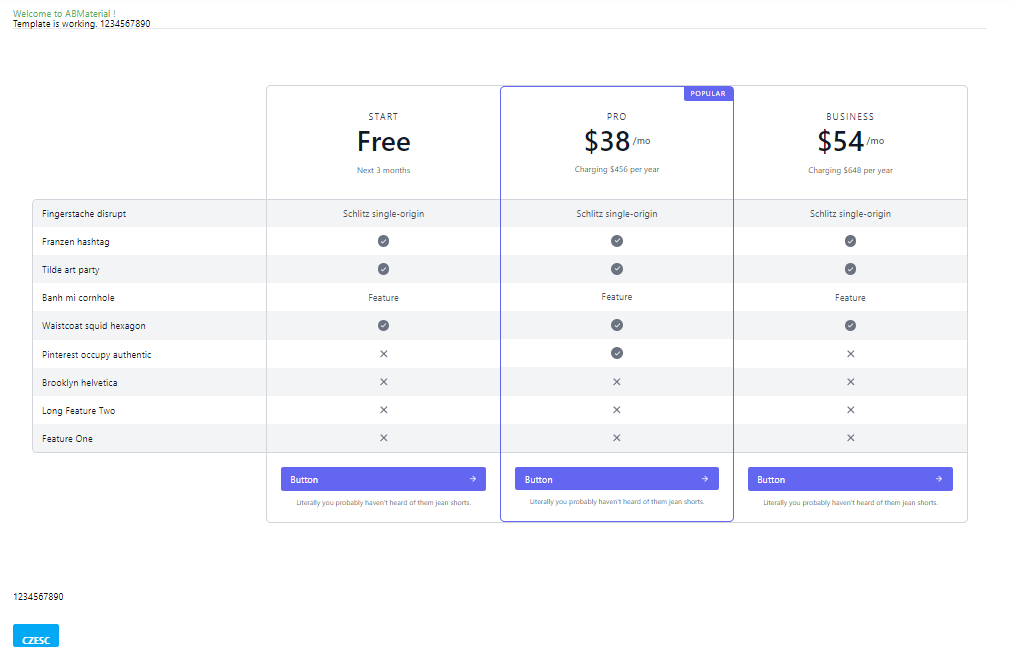Click the Free price heading under Start
The width and height of the screenshot is (1012, 670).
[383, 142]
